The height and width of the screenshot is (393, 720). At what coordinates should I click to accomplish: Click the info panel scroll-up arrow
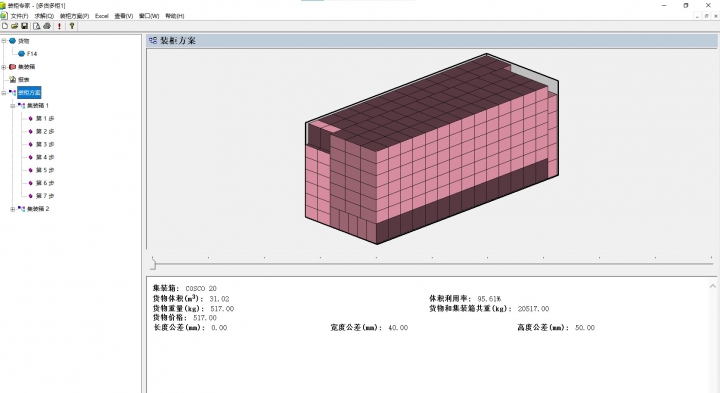(x=713, y=286)
